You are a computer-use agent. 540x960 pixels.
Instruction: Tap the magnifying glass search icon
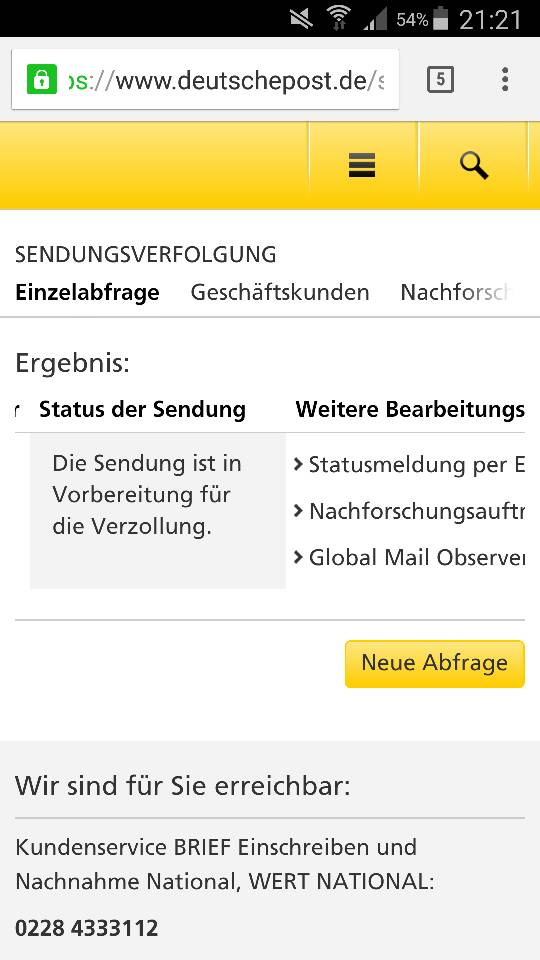pyautogui.click(x=474, y=165)
